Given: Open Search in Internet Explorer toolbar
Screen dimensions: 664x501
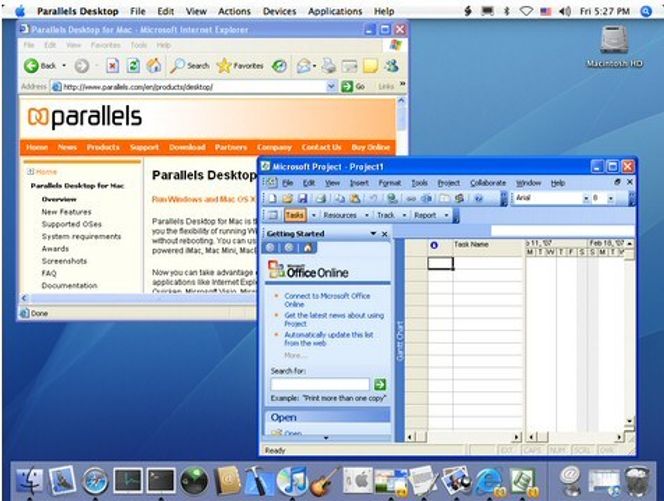Looking at the screenshot, I should coord(190,66).
